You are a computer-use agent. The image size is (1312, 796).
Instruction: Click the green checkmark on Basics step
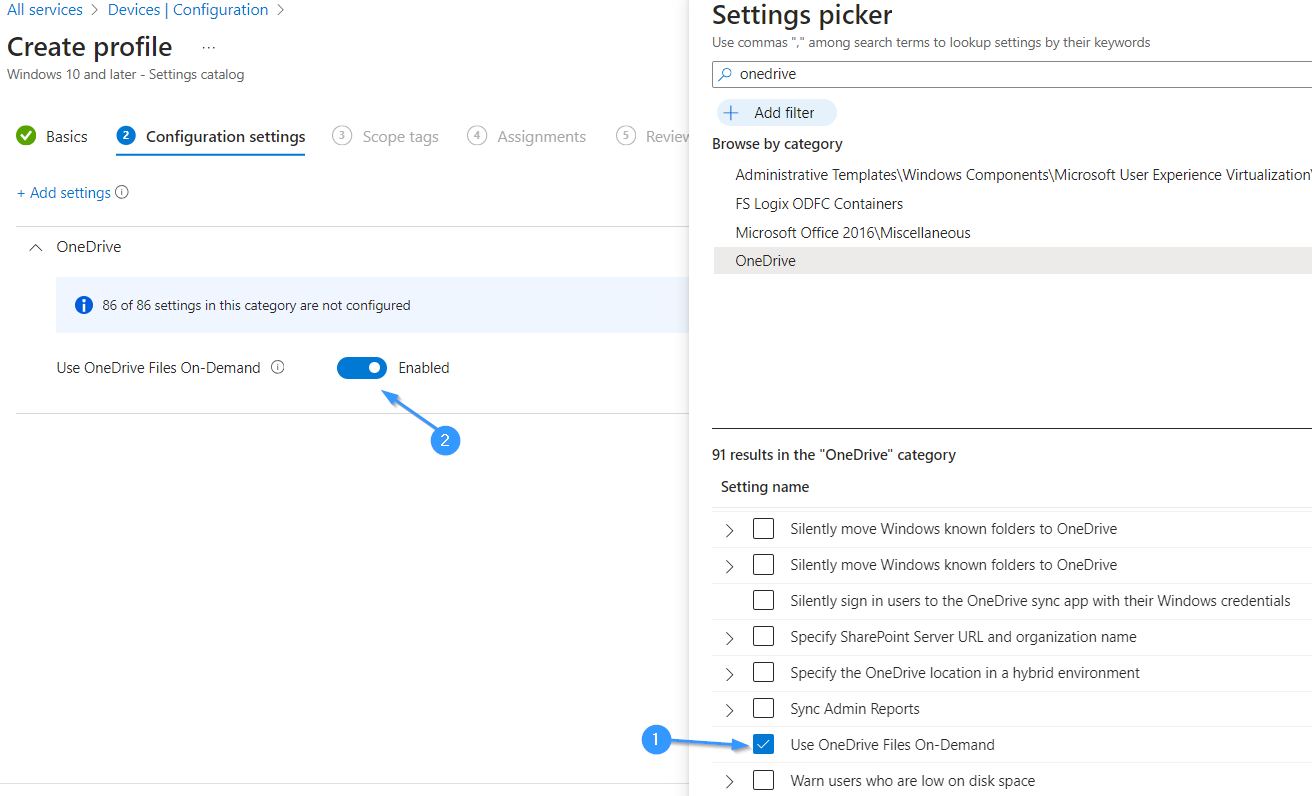(26, 136)
